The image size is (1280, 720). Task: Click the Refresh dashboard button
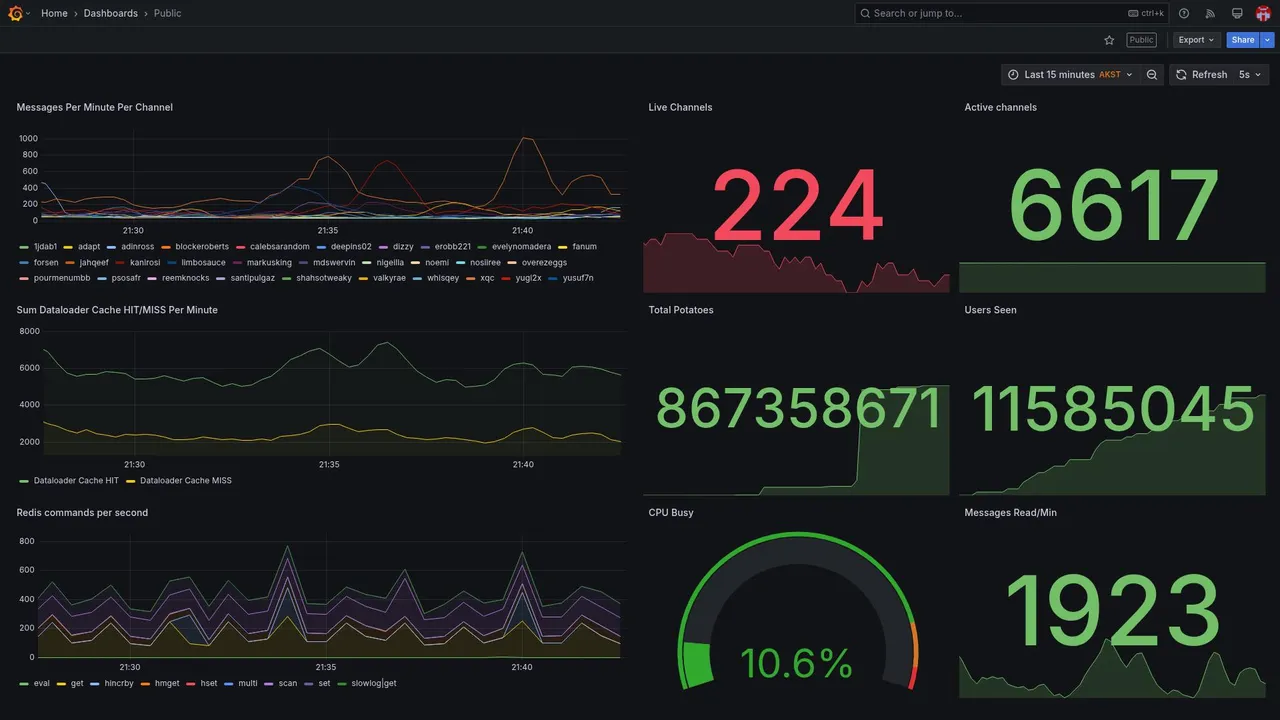click(x=1201, y=75)
